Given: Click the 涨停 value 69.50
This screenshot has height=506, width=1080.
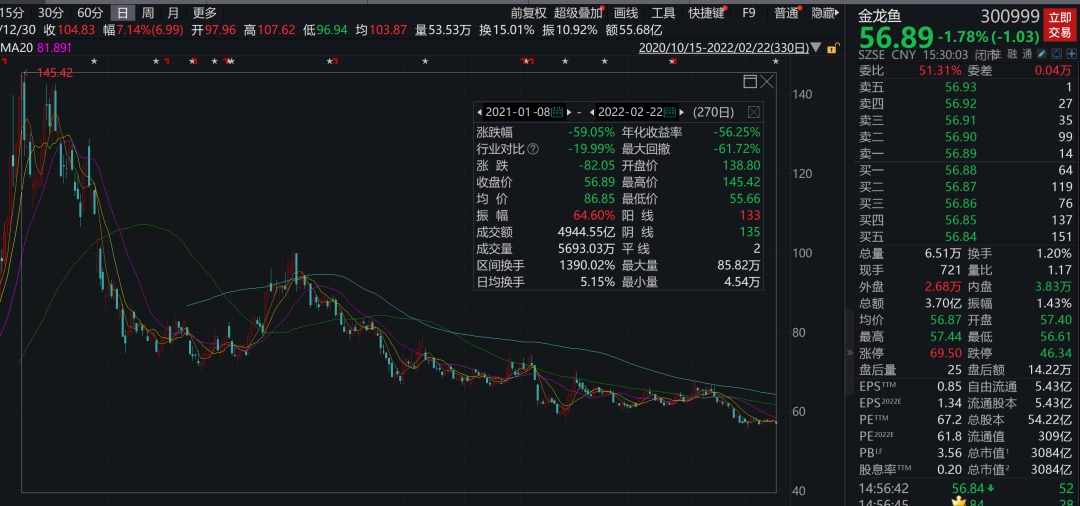Looking at the screenshot, I should pos(946,353).
